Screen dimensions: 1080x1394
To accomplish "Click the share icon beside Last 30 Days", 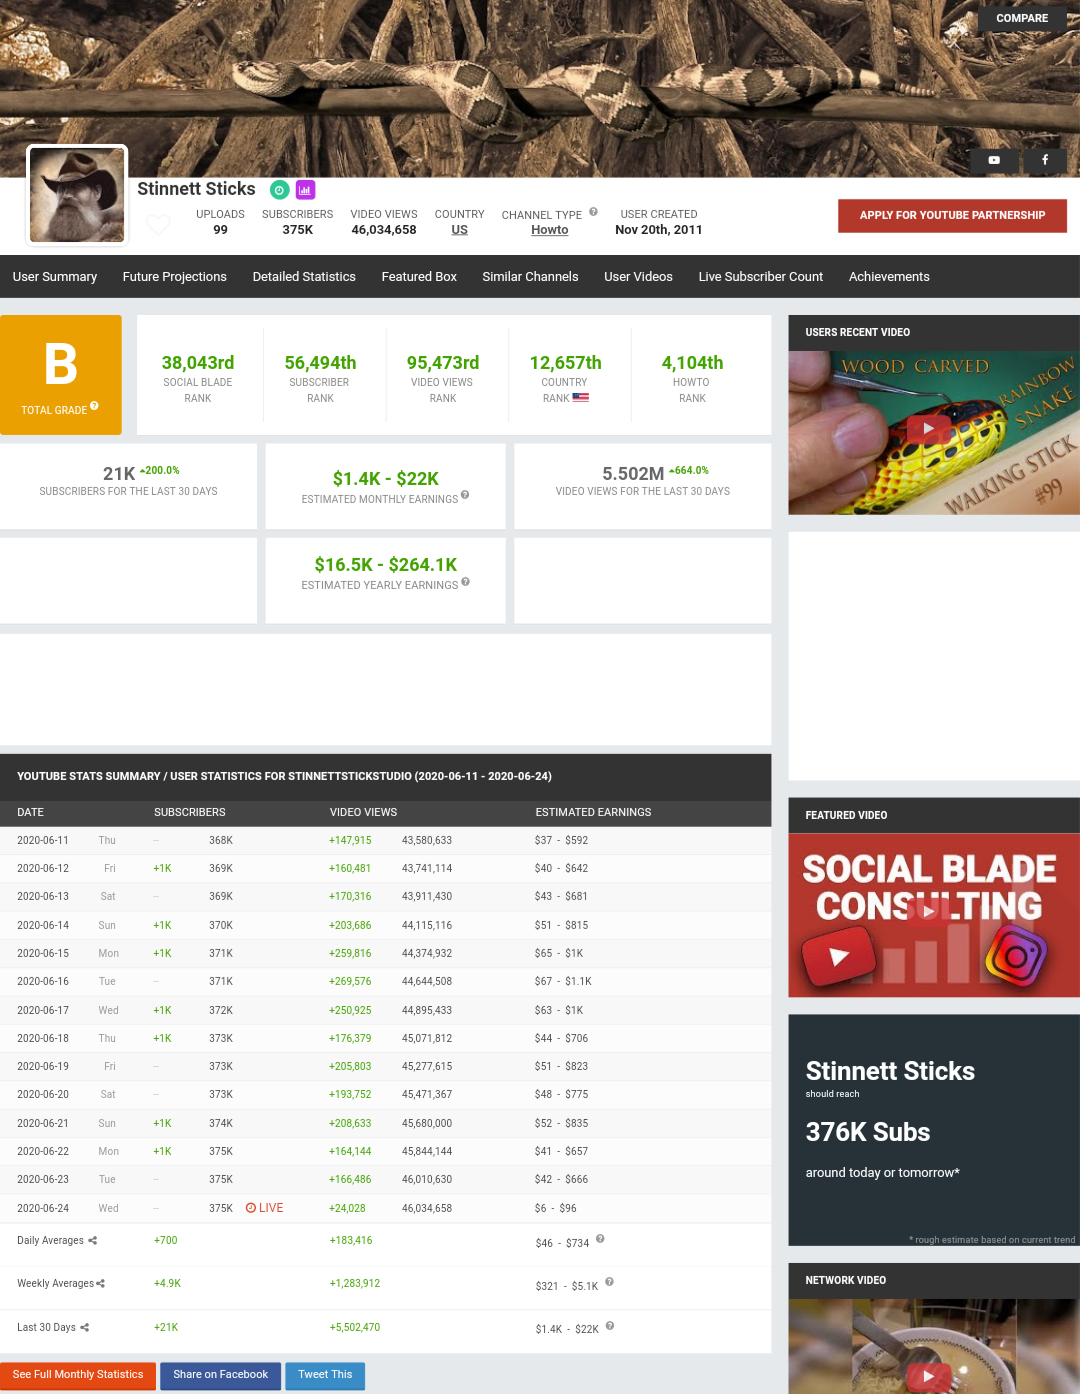I will point(85,1328).
